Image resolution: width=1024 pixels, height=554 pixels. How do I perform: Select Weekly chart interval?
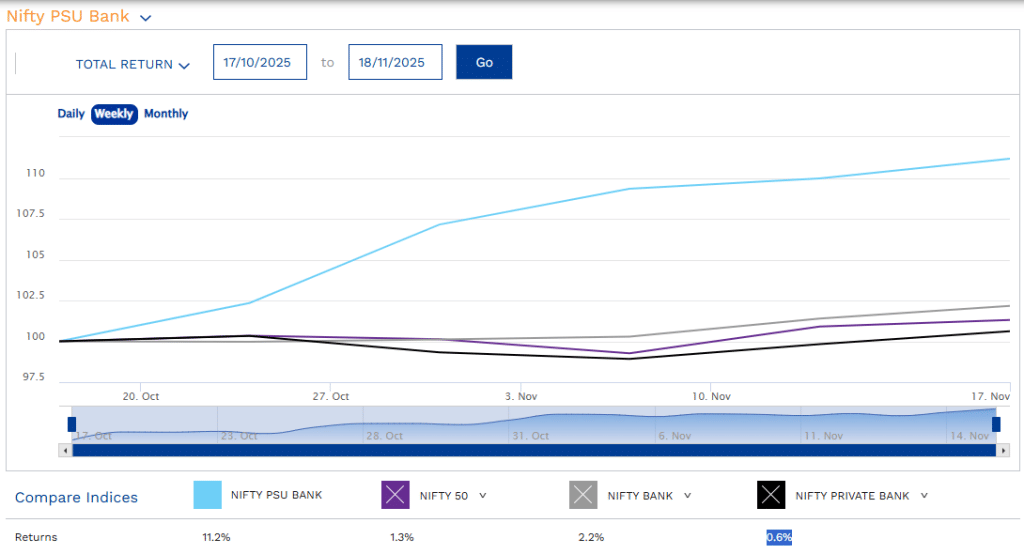(x=114, y=114)
